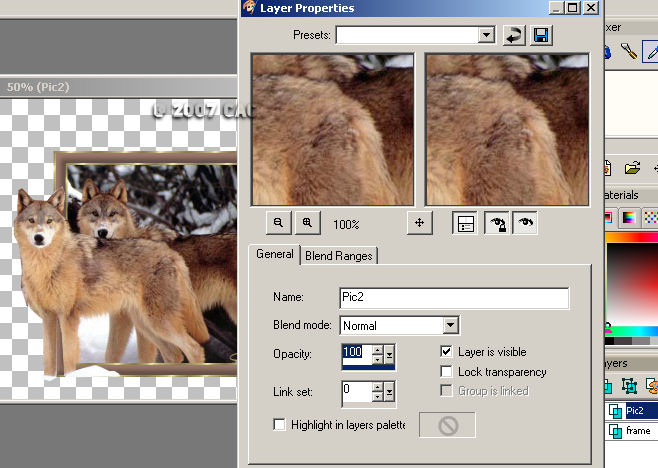Screen dimensions: 658x468
Task: Check Highlight in layers palette option
Action: tap(279, 425)
